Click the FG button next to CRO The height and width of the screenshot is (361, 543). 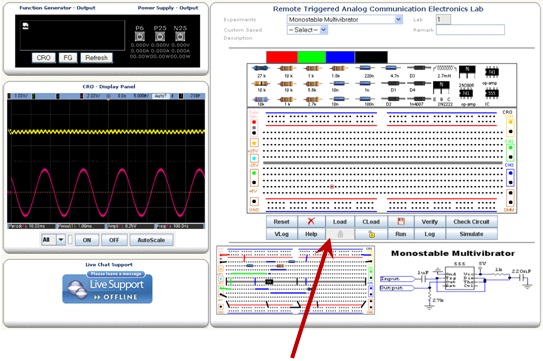(68, 58)
